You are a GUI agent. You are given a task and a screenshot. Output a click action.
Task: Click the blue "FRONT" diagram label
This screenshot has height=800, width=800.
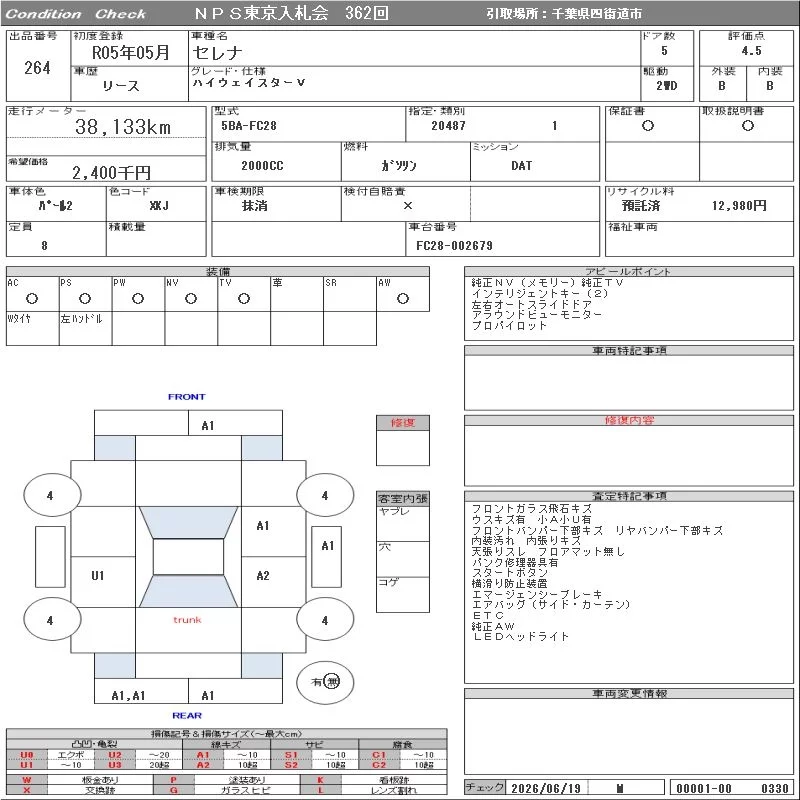pyautogui.click(x=186, y=397)
